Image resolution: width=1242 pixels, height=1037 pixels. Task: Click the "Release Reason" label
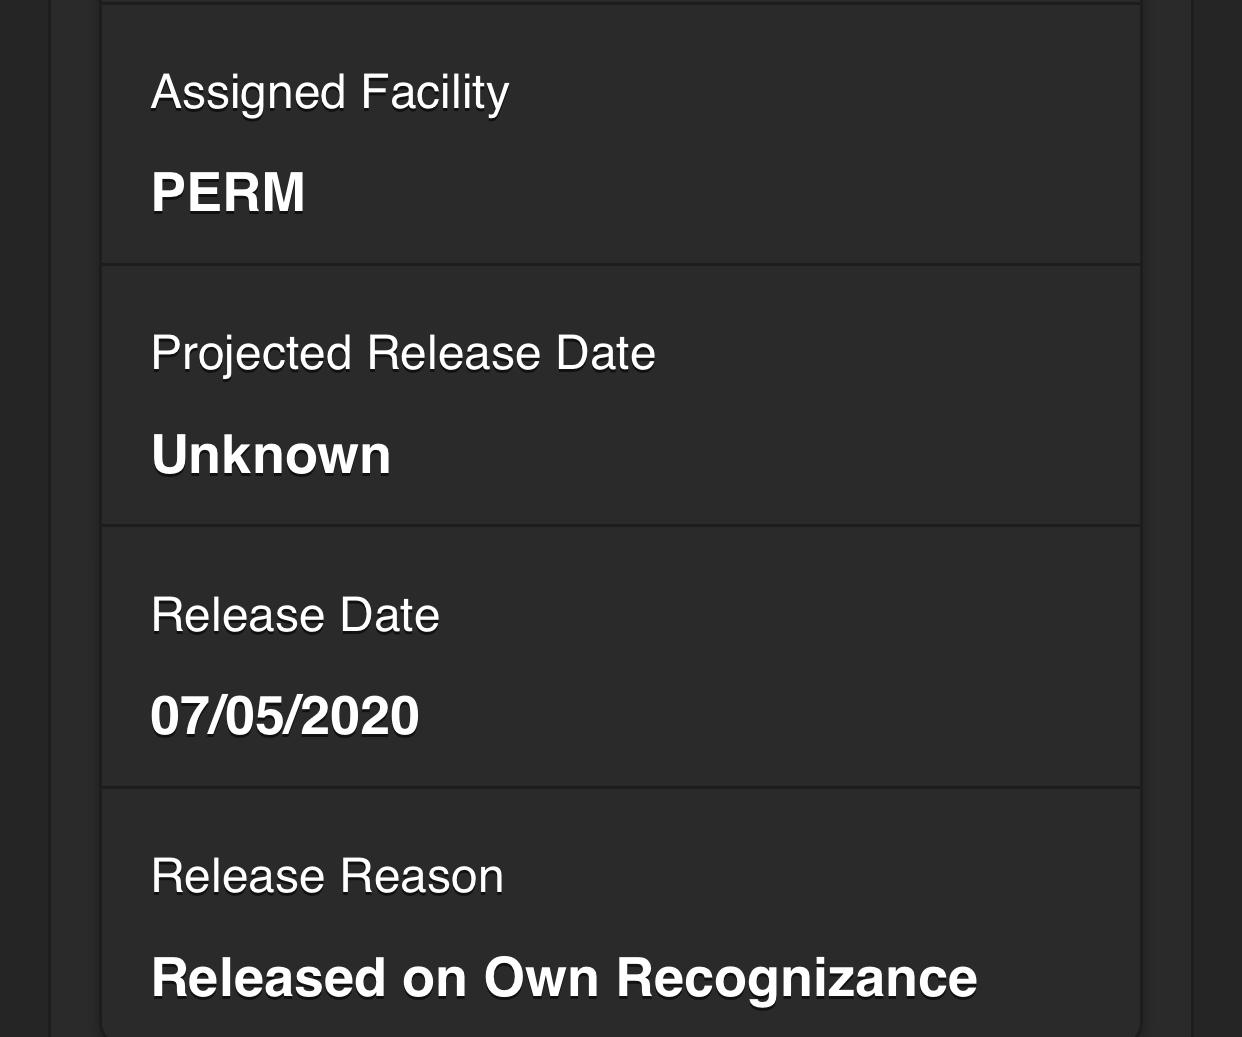click(327, 876)
